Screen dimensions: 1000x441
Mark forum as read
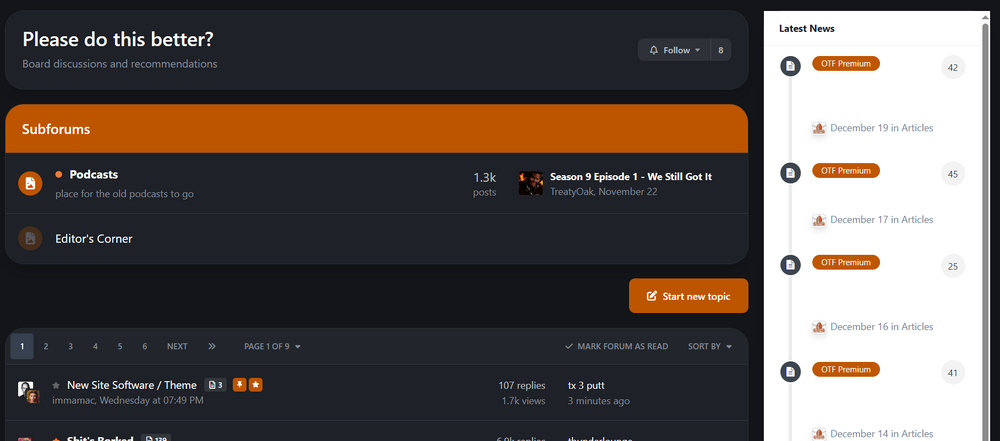coord(616,346)
